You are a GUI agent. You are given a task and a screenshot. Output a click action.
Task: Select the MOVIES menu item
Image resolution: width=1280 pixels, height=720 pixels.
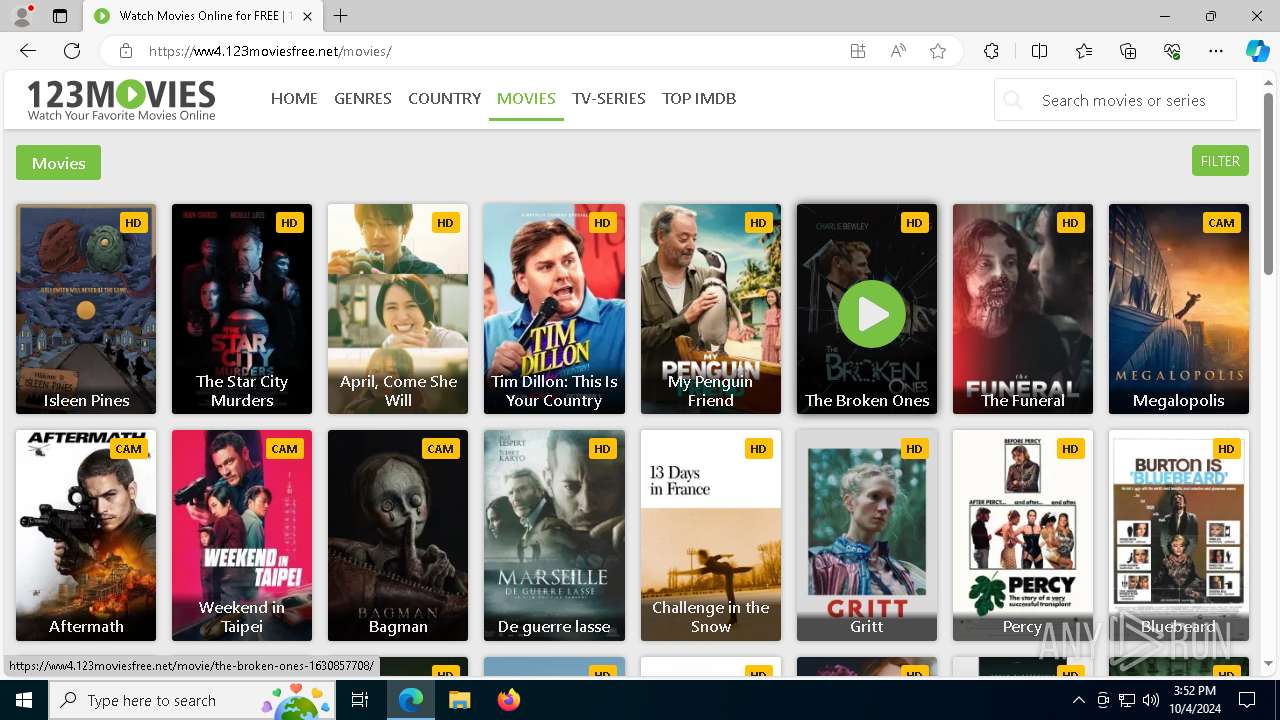pos(526,98)
